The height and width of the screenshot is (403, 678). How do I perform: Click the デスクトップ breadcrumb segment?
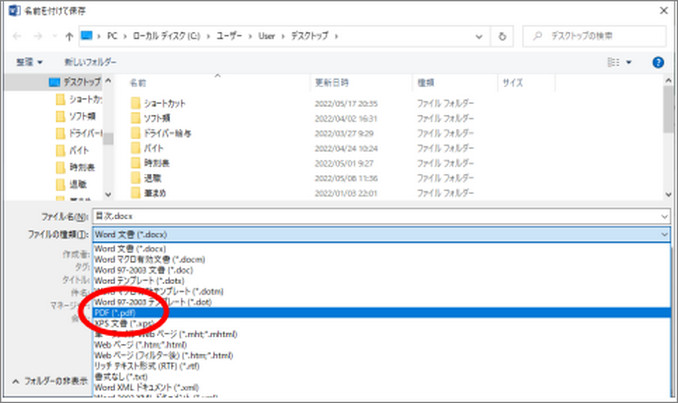[309, 36]
